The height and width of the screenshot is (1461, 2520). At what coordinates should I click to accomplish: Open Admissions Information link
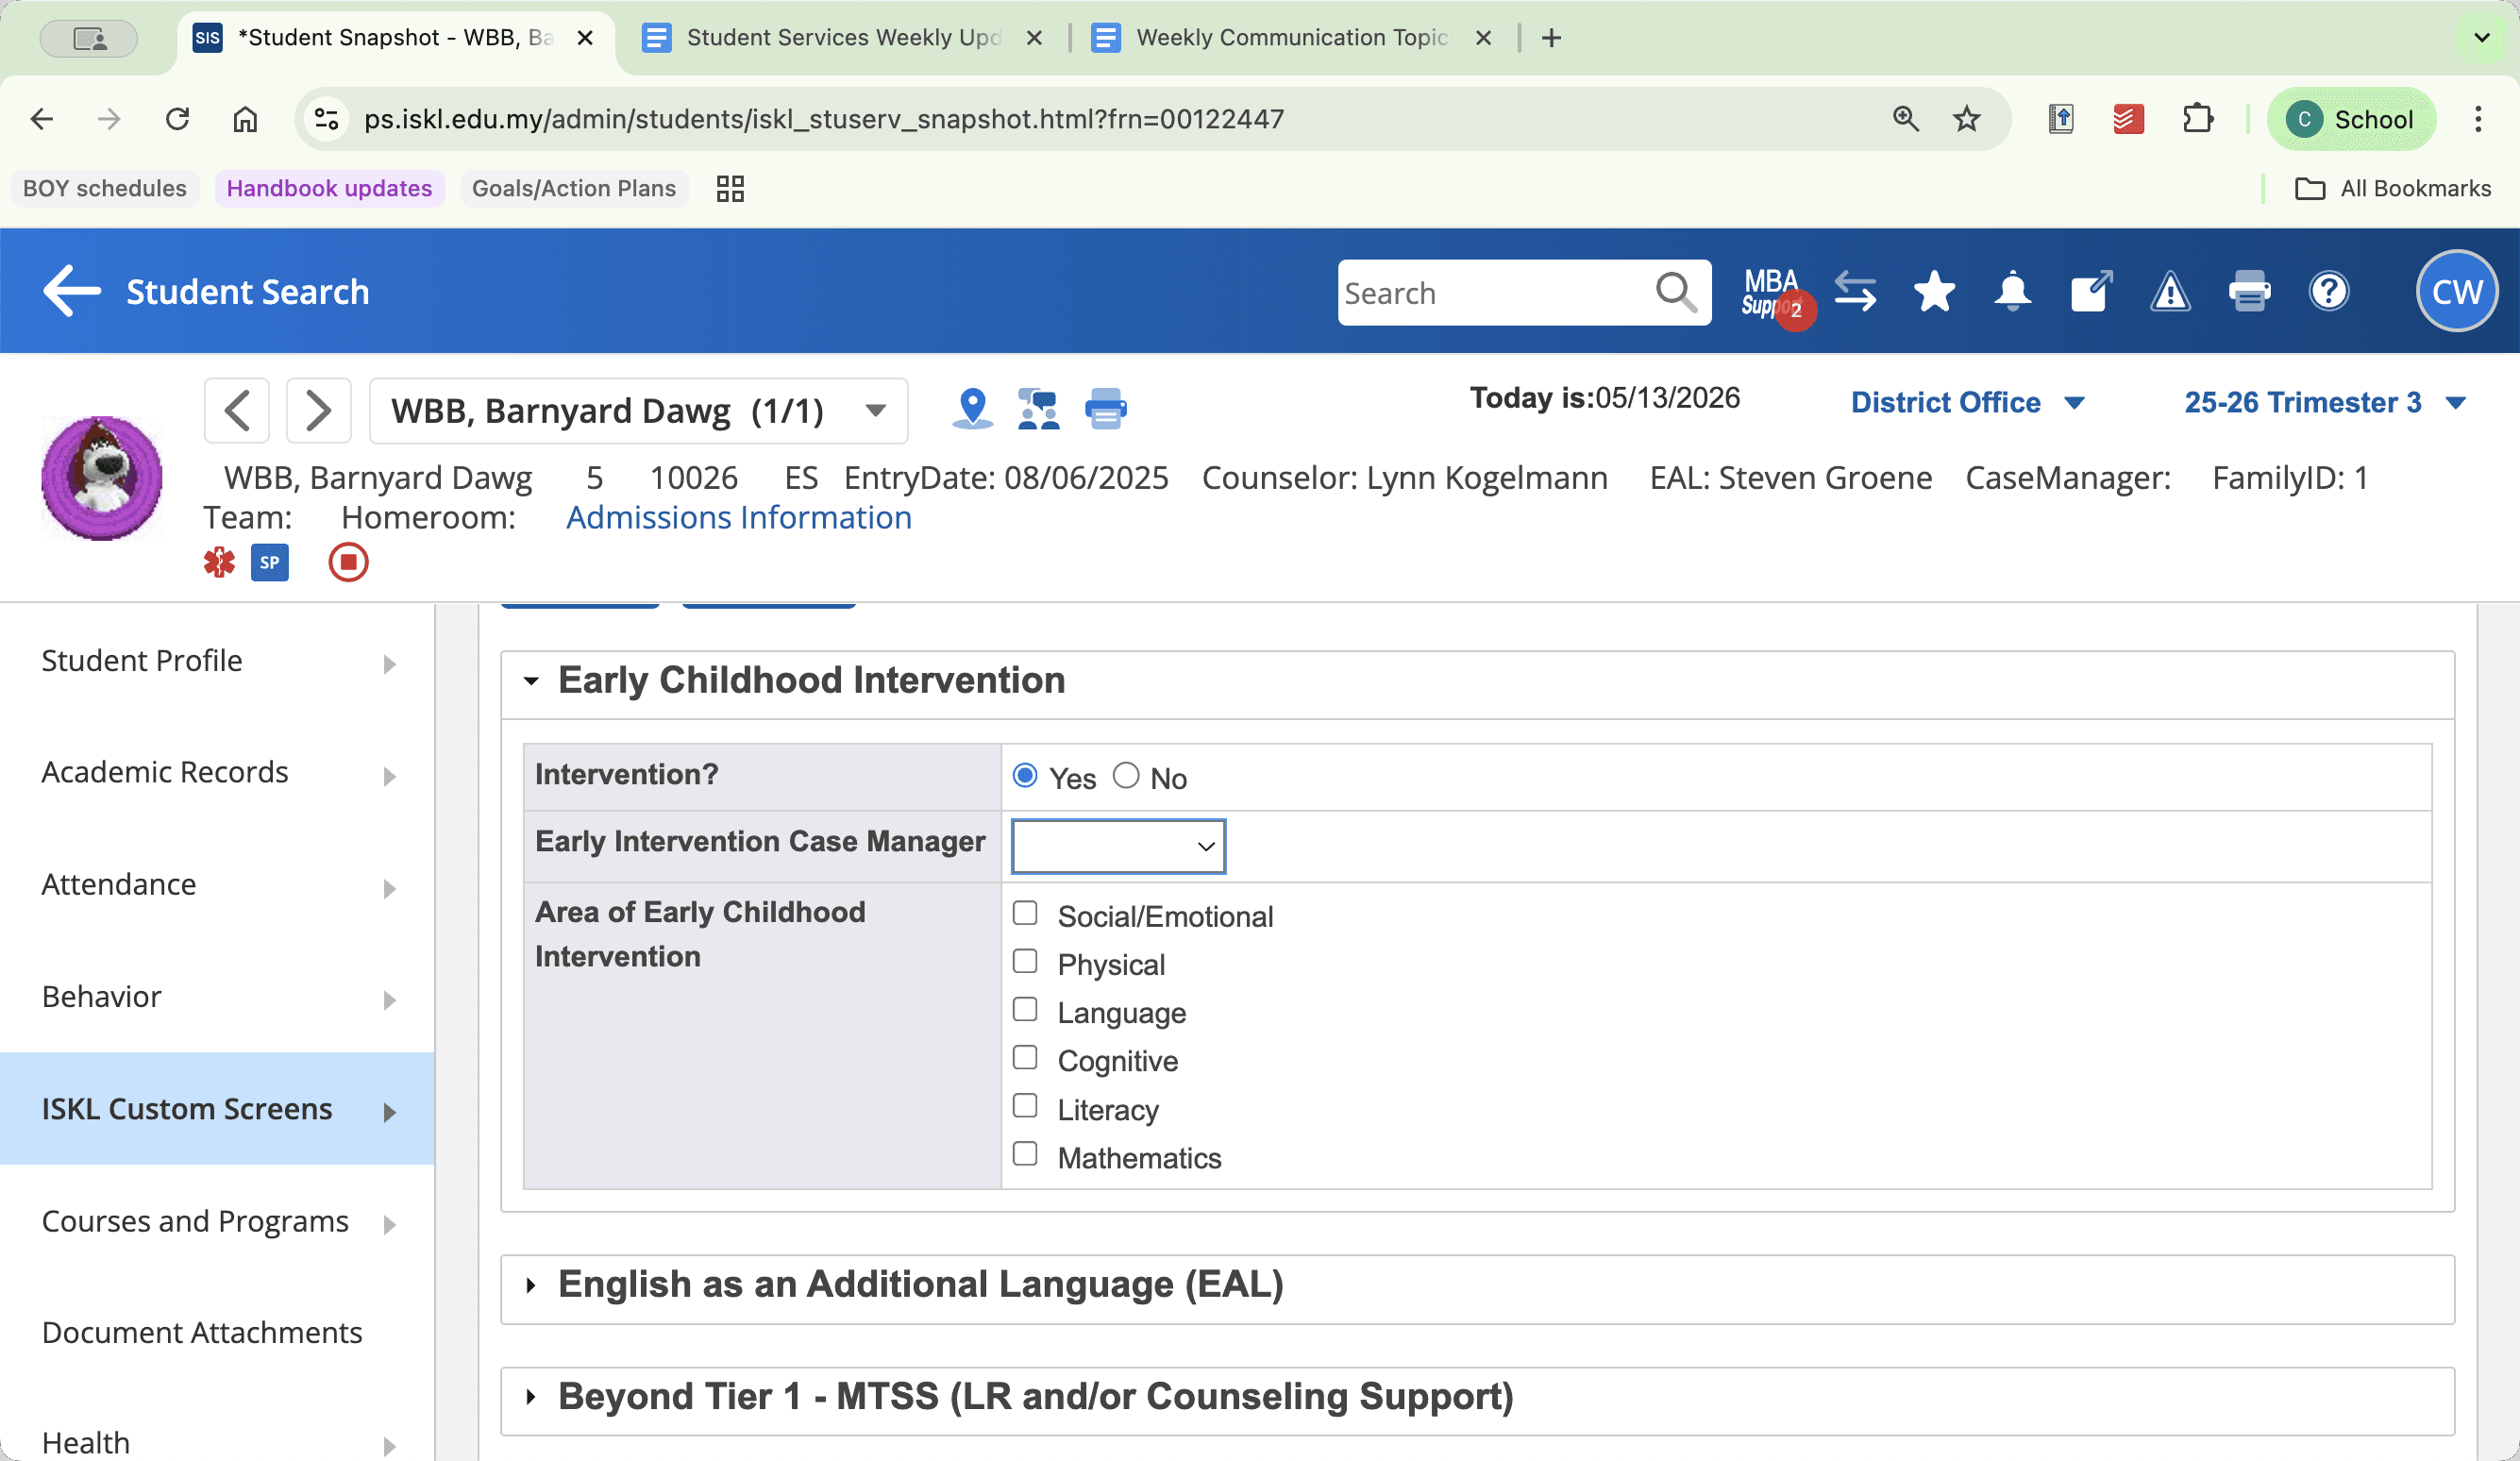point(739,518)
